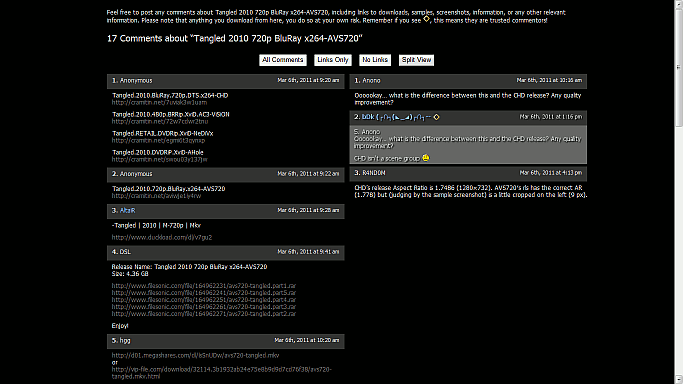The image size is (683, 384).
Task: Open filesonic avs720-tangled.part4.rar link
Action: pyautogui.click(x=203, y=300)
